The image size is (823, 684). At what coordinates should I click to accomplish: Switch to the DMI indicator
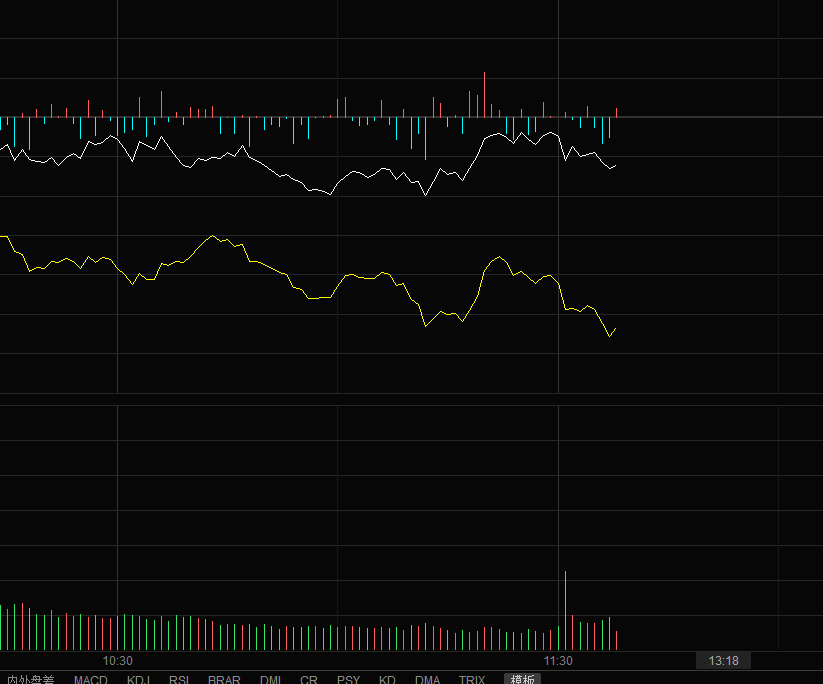coord(271,679)
